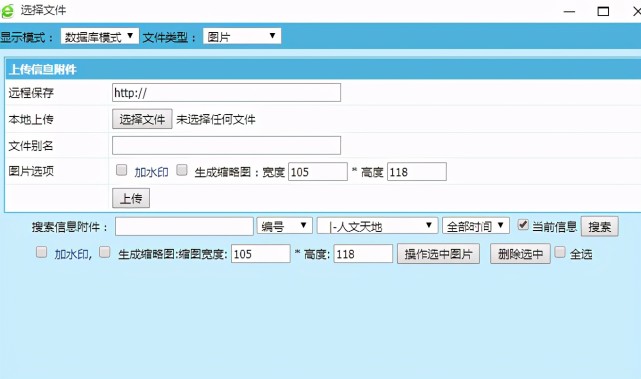The image size is (641, 379).
Task: Open the 文件类型 dropdown showing 图片
Action: [242, 36]
